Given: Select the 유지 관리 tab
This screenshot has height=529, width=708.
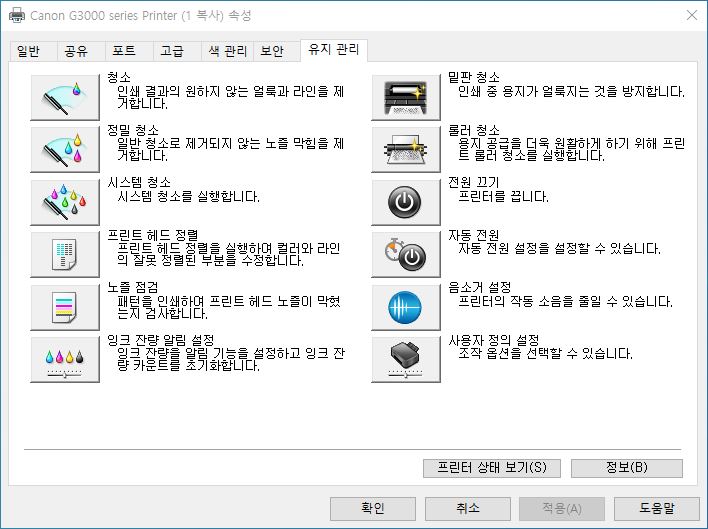Looking at the screenshot, I should point(334,49).
